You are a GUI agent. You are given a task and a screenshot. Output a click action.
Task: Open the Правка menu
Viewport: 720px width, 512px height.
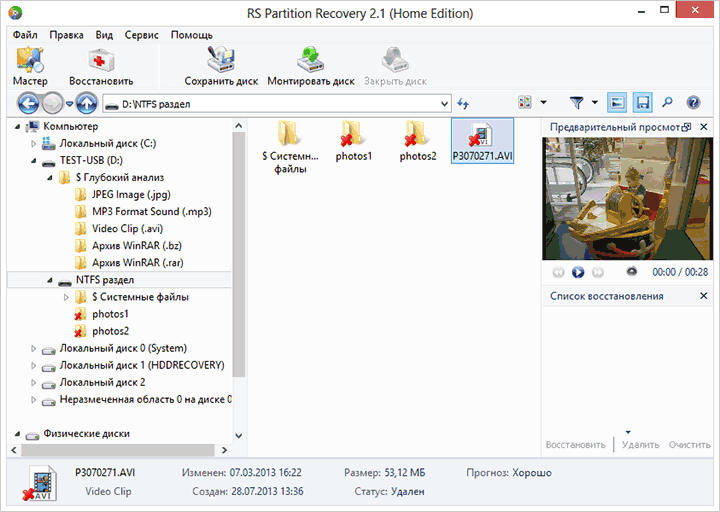(x=66, y=35)
